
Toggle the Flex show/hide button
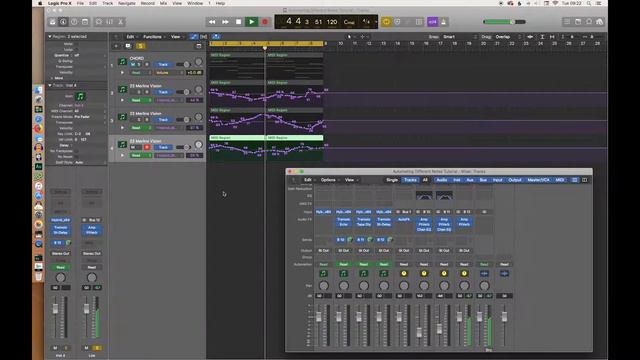203,37
